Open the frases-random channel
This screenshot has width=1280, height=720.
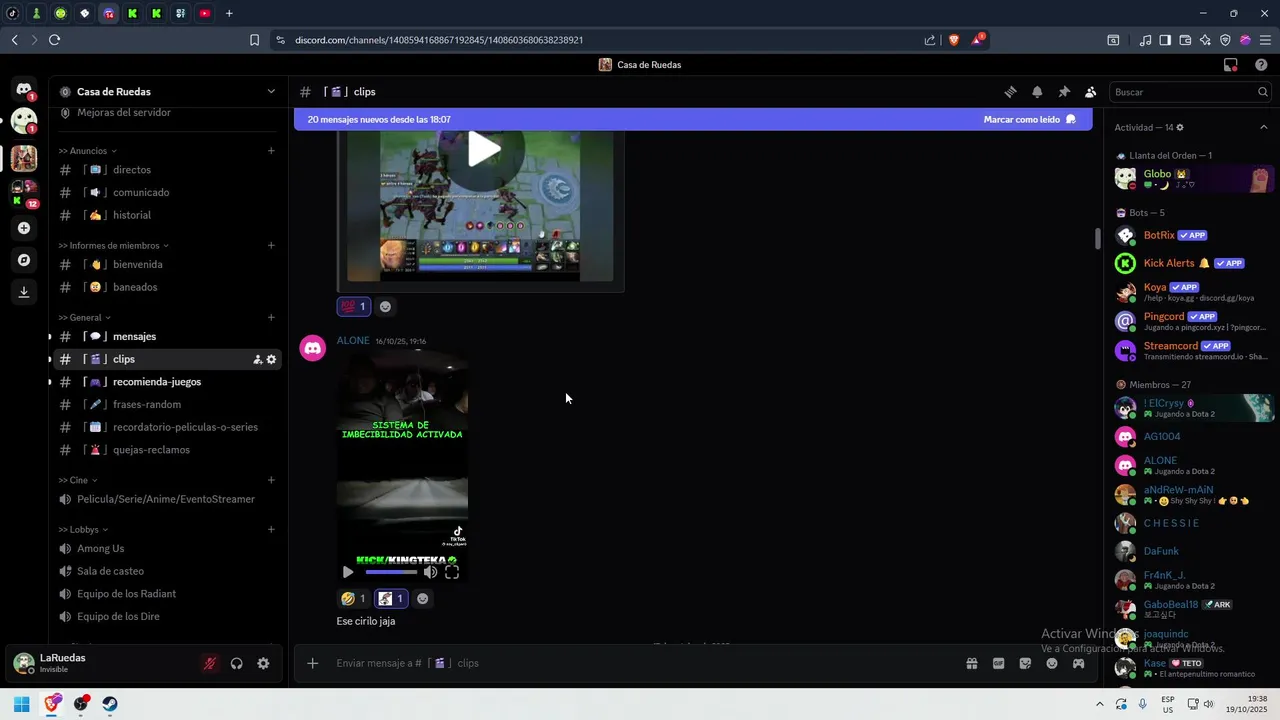[167, 405]
